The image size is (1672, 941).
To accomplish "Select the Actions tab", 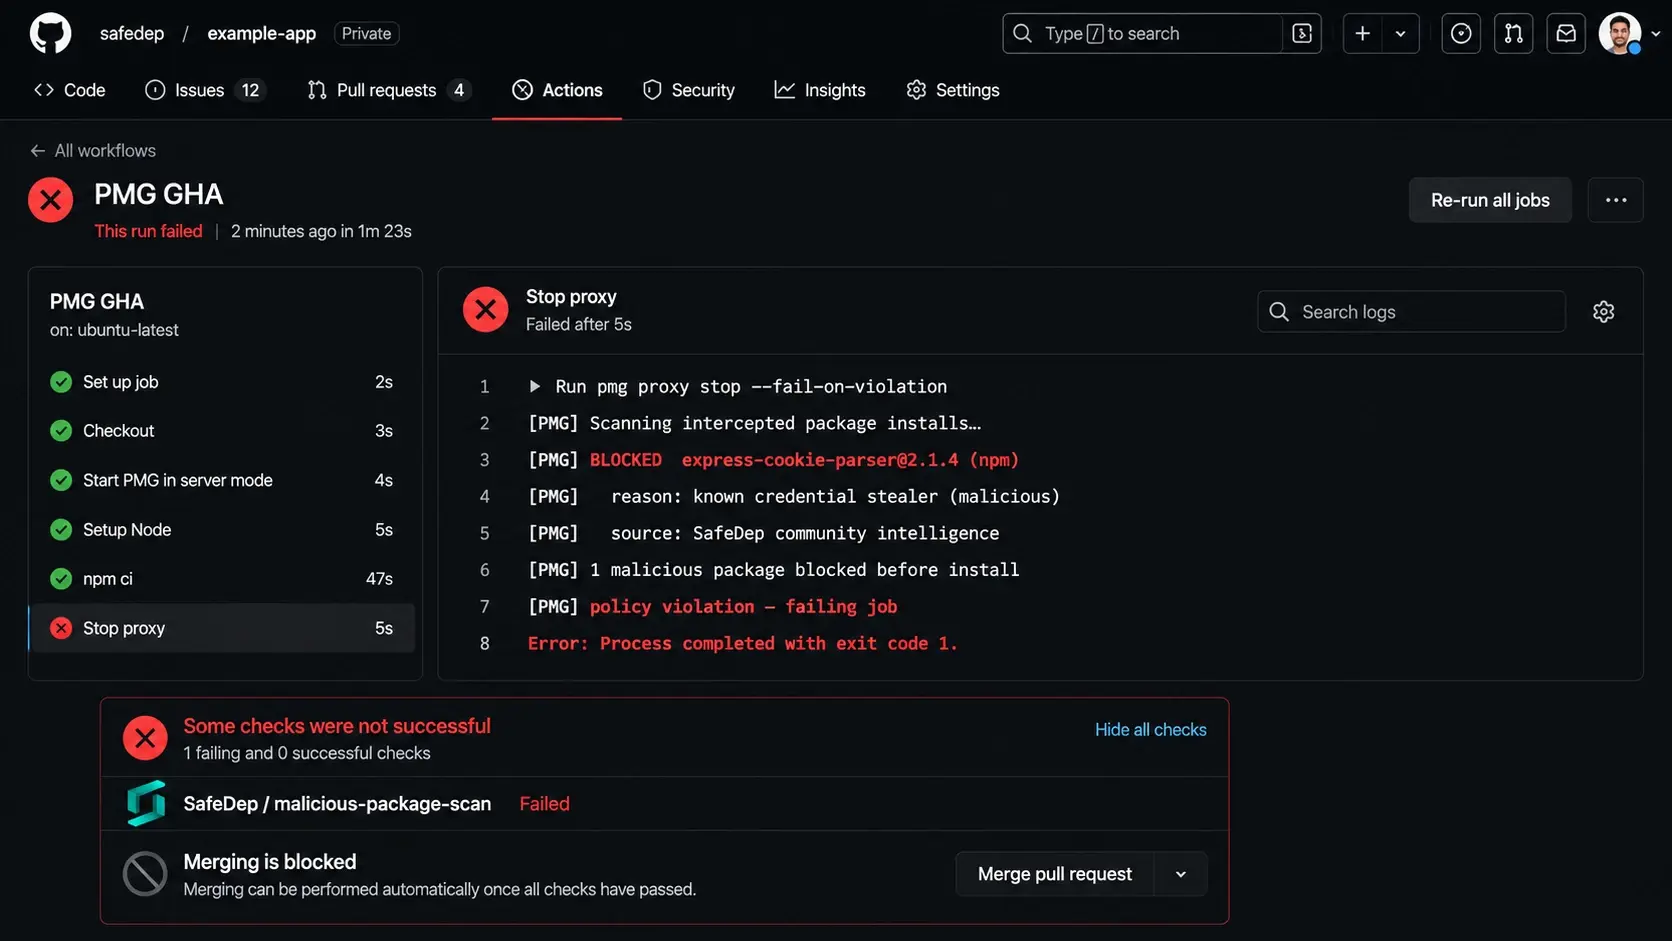I will click(557, 90).
